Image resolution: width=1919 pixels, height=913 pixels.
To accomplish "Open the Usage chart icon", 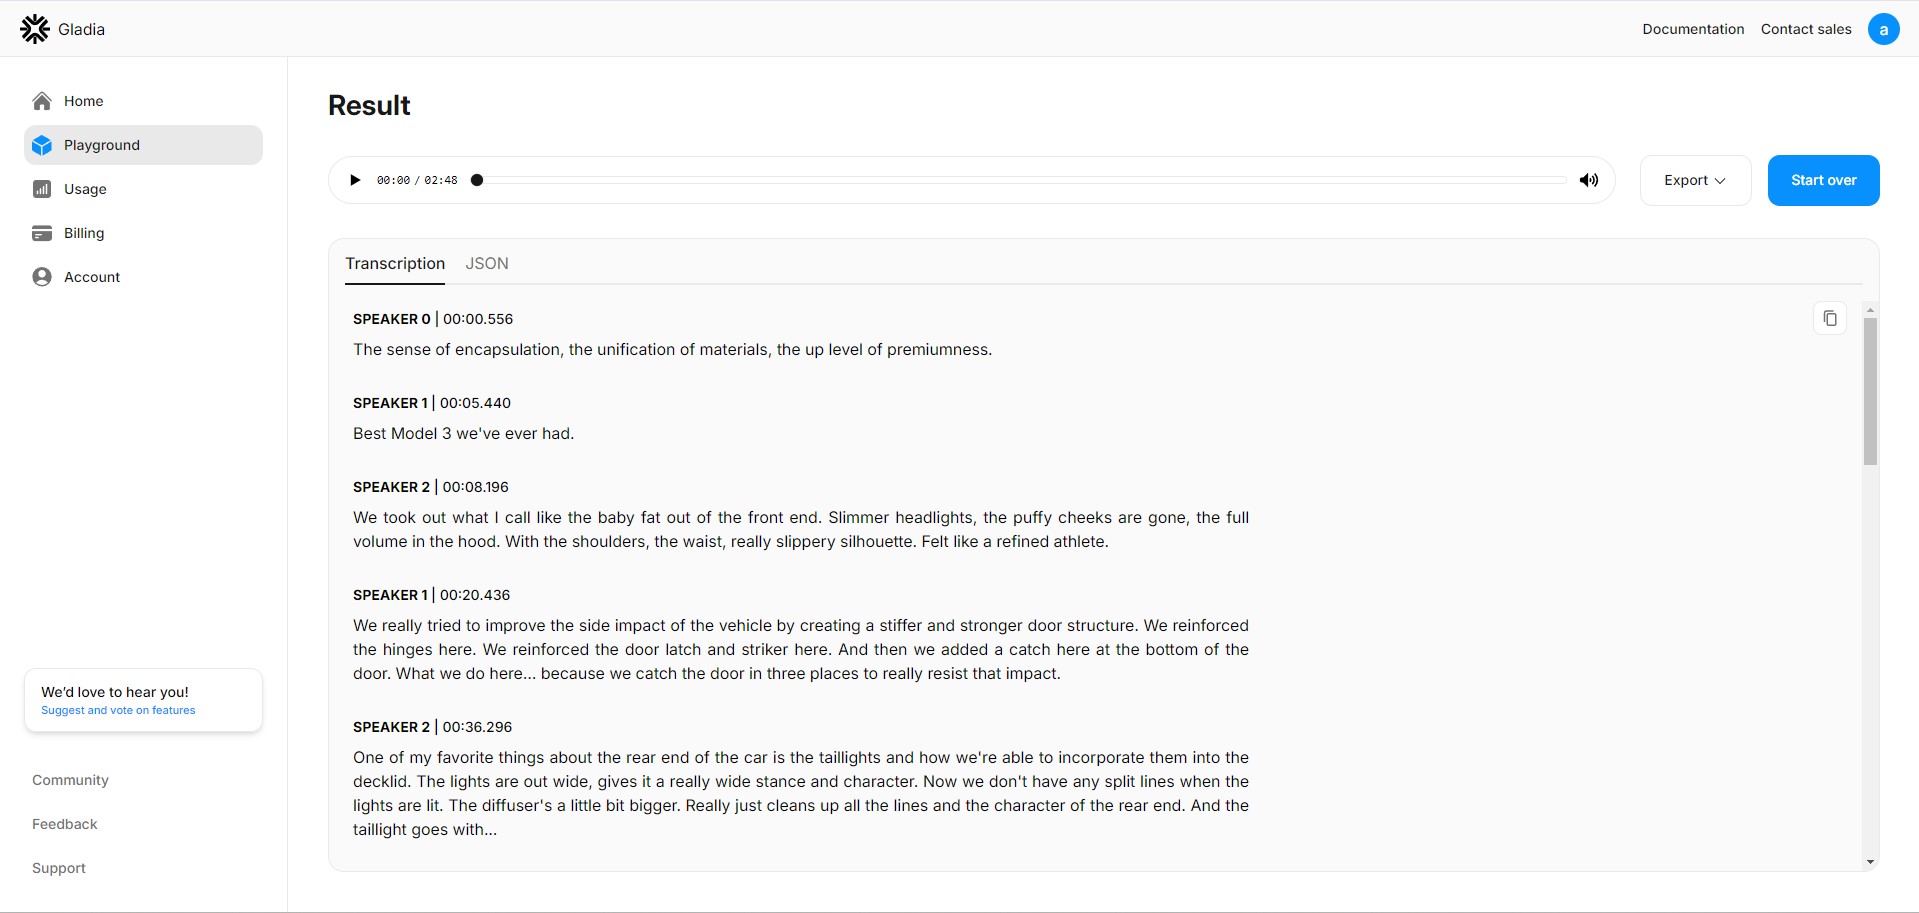I will coord(42,189).
